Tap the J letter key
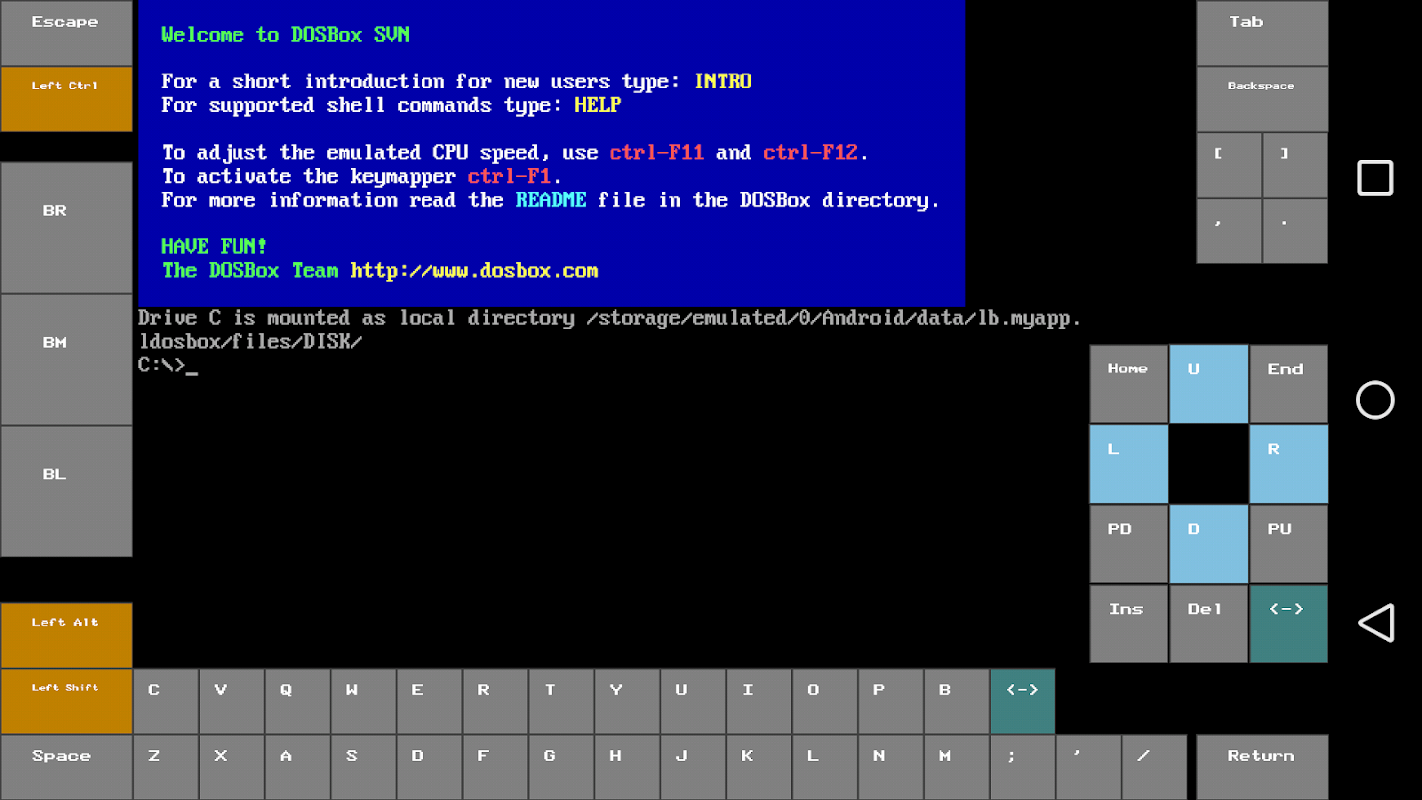Image resolution: width=1422 pixels, height=800 pixels. (694, 767)
